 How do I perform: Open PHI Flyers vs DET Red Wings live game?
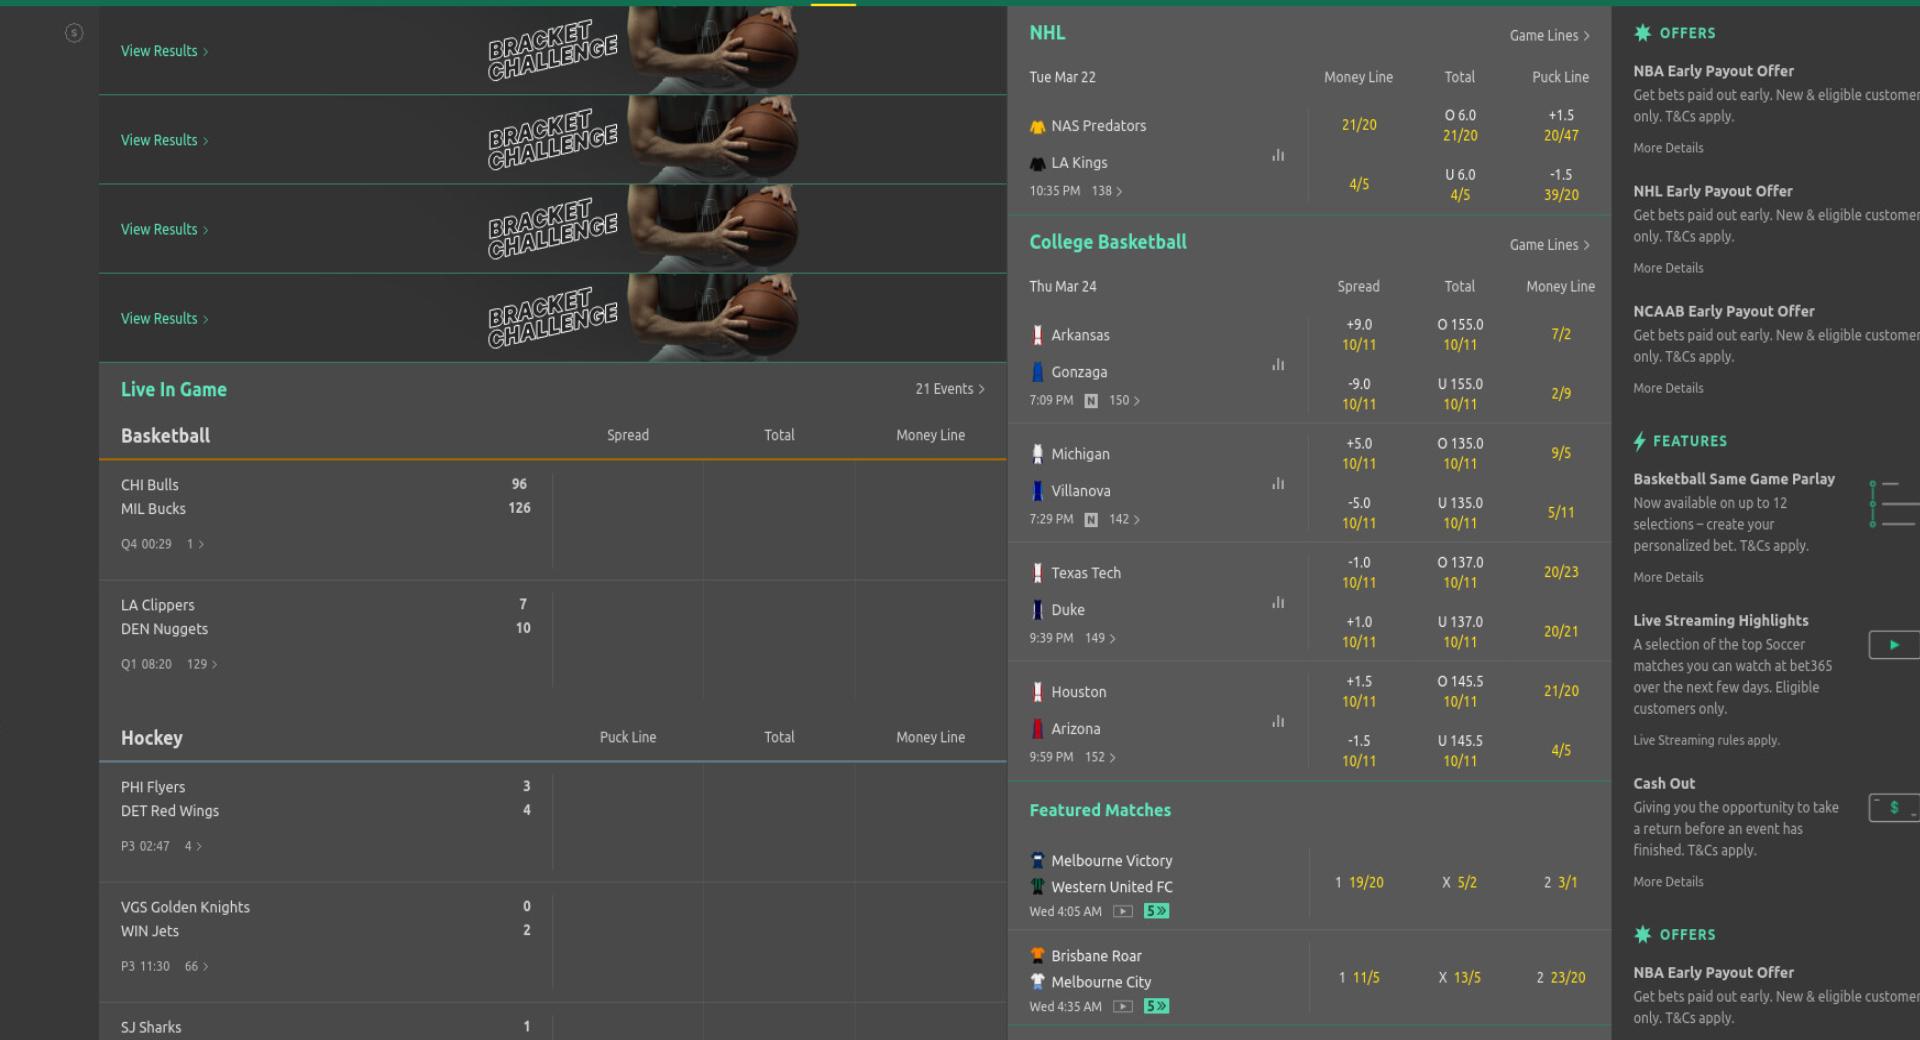325,822
